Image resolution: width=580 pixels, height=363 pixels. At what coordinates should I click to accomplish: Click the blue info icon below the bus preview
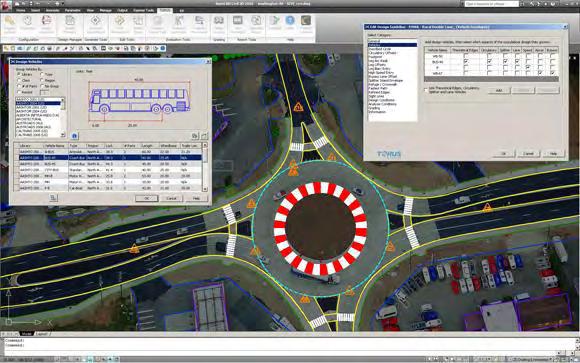pyautogui.click(x=74, y=136)
